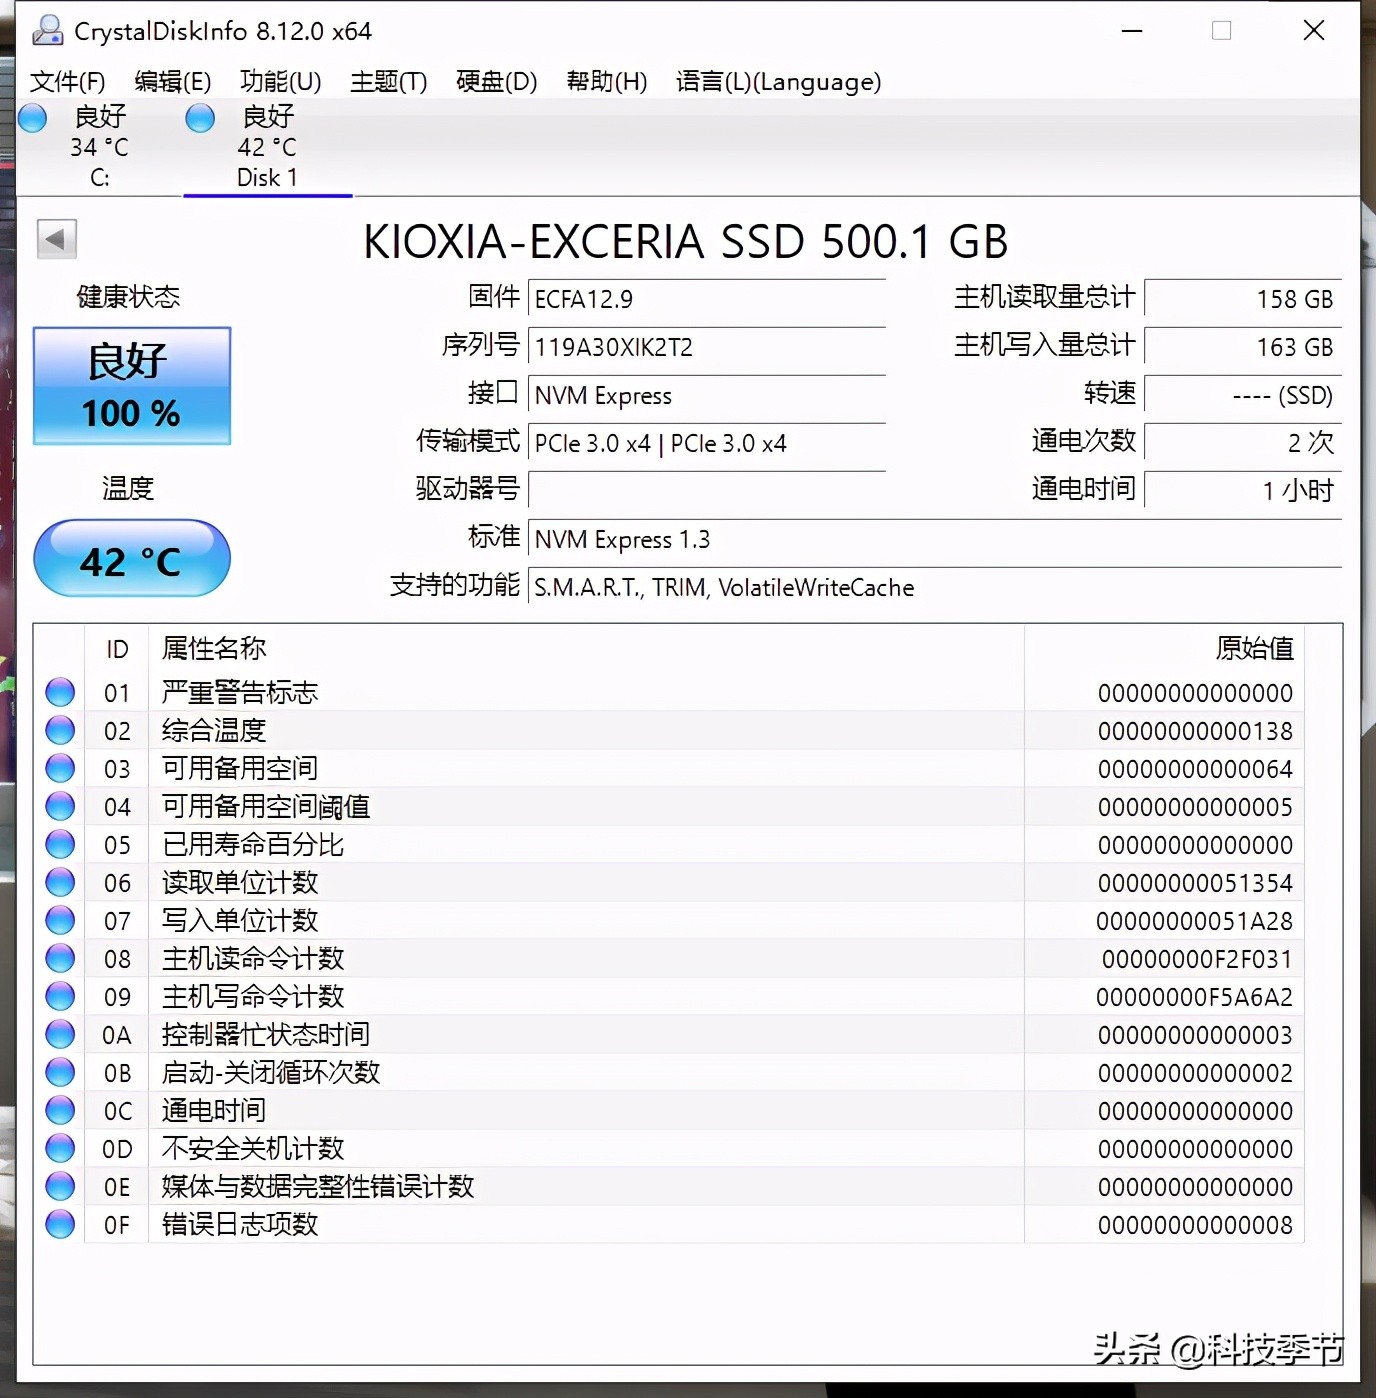Click the health dot above the C: drive
This screenshot has height=1398, width=1376.
32,117
